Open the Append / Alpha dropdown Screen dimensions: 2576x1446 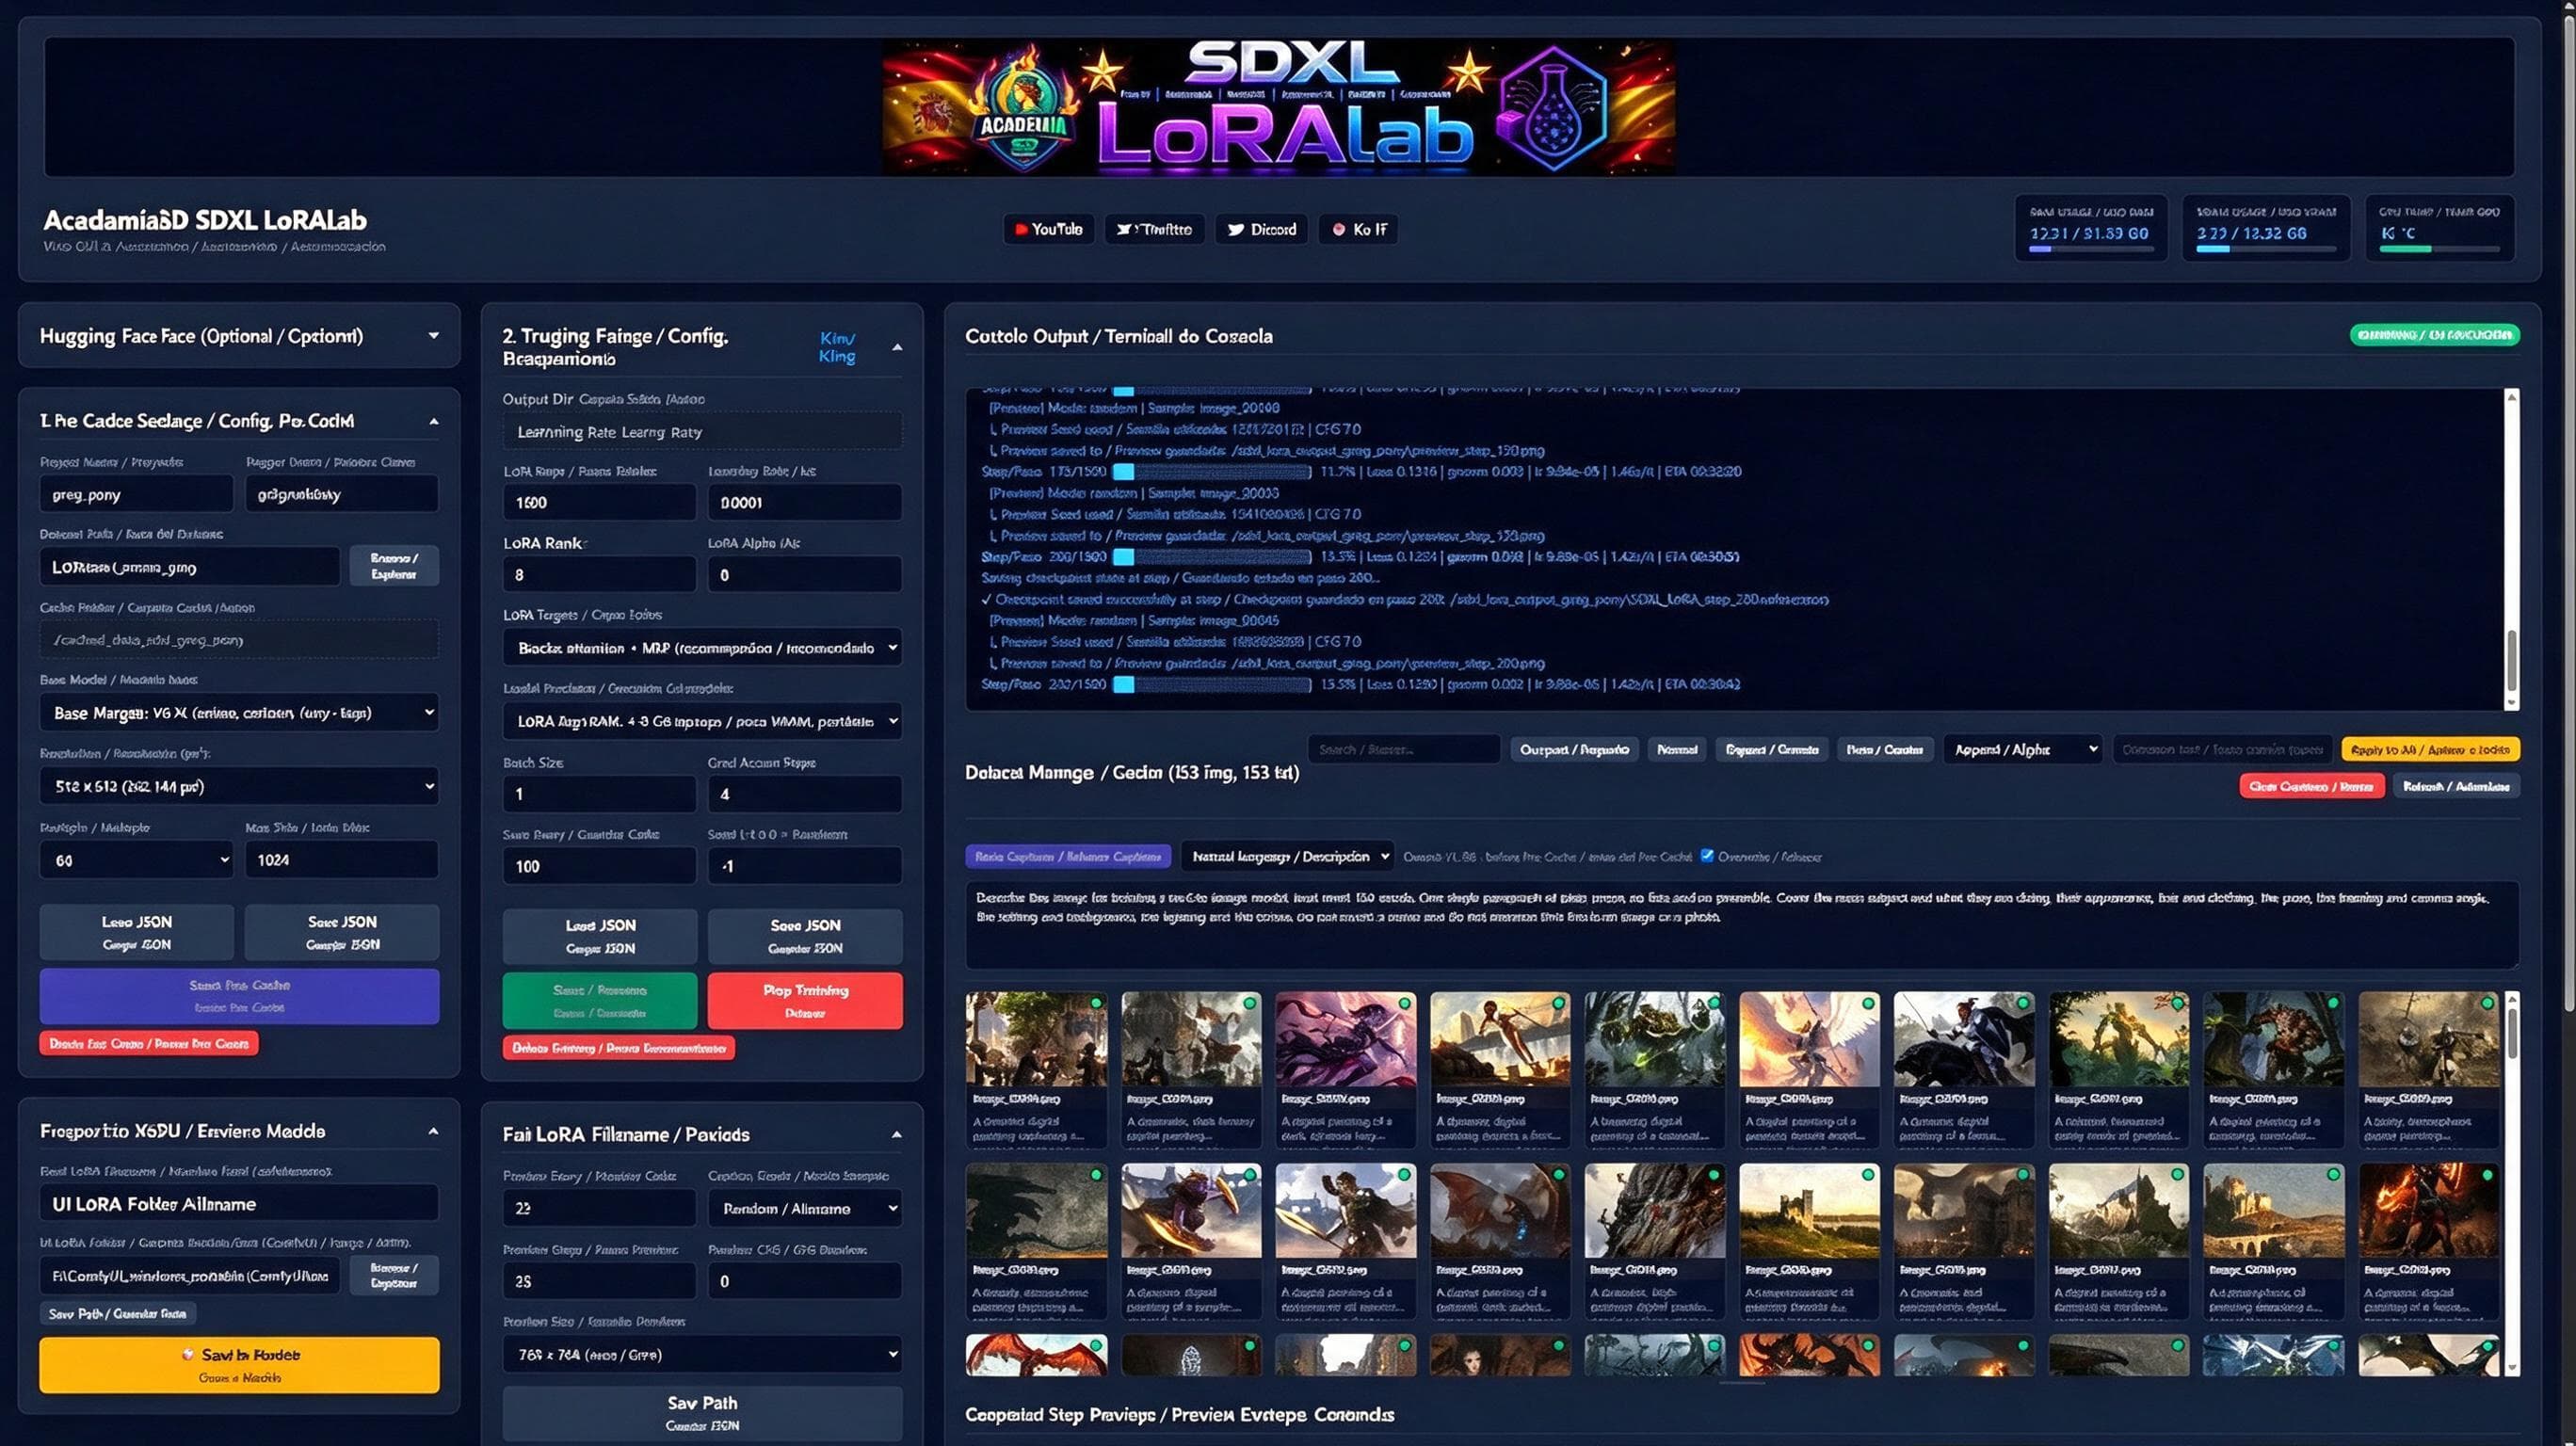(x=2022, y=749)
